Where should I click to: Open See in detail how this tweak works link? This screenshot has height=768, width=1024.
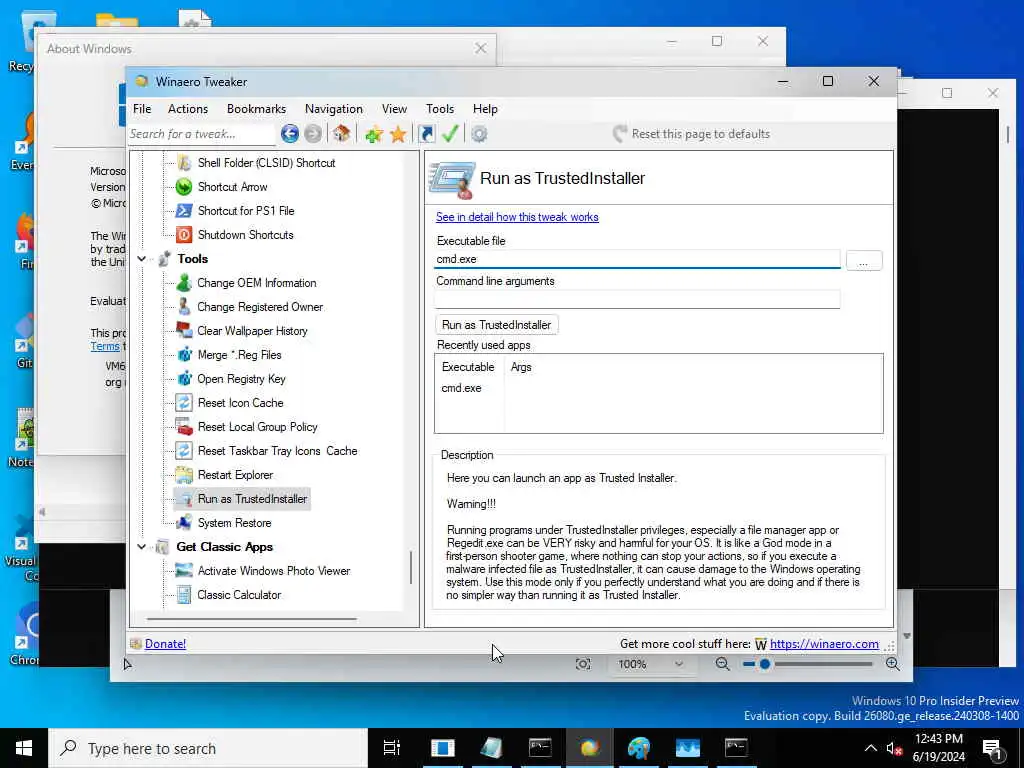pyautogui.click(x=517, y=217)
